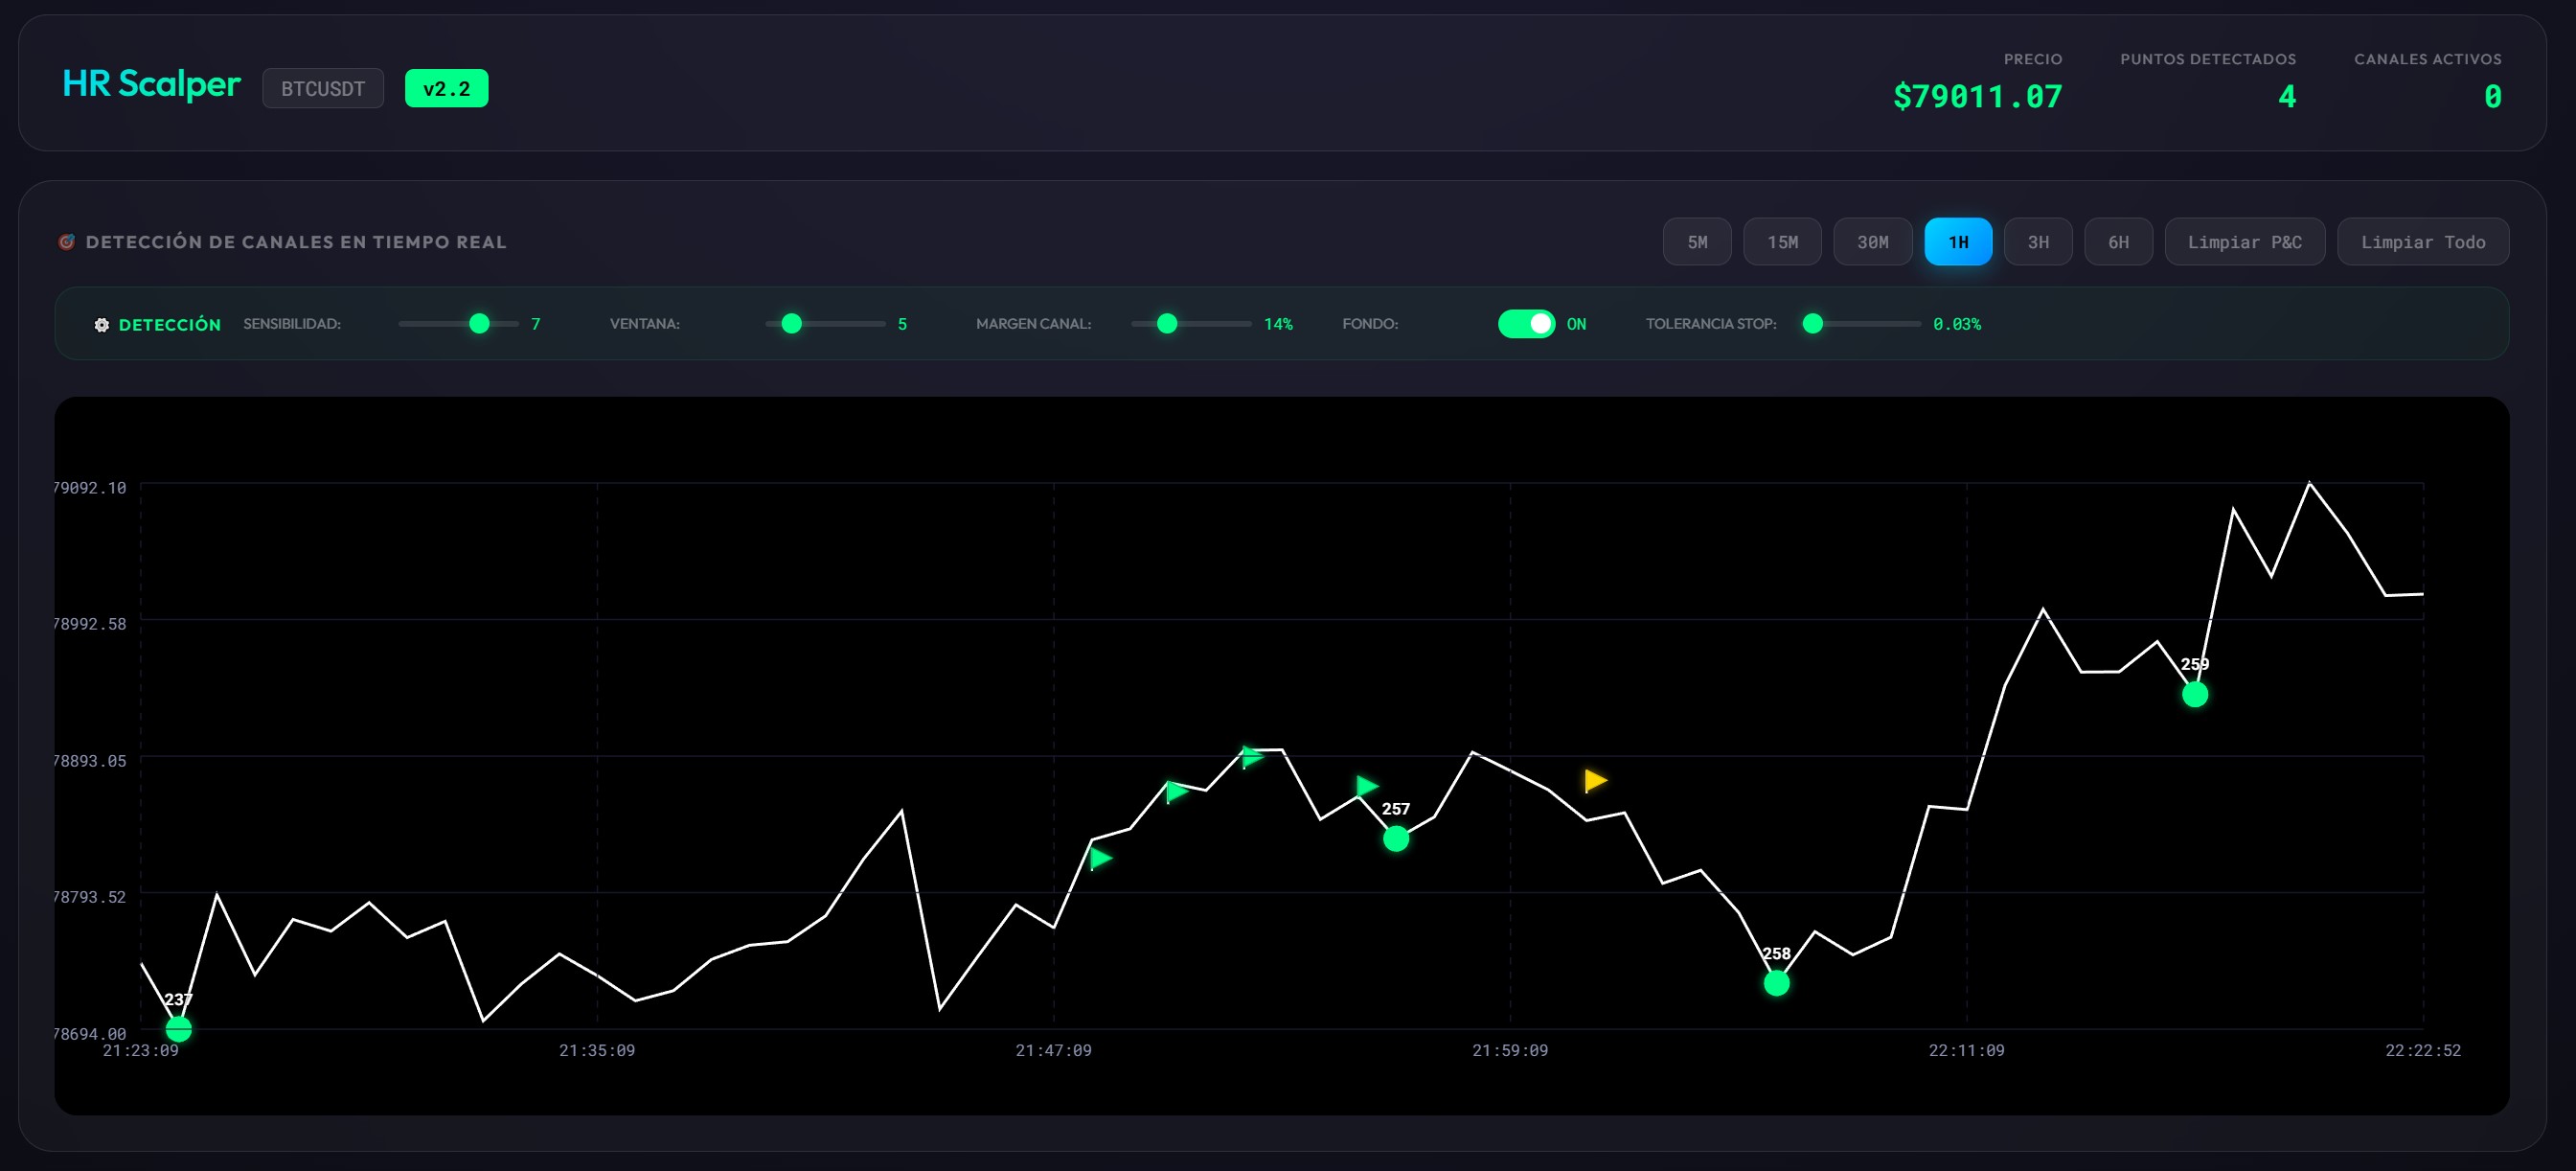The height and width of the screenshot is (1171, 2576).
Task: Adjust the SENSIBILIDAD slider handle
Action: point(479,323)
